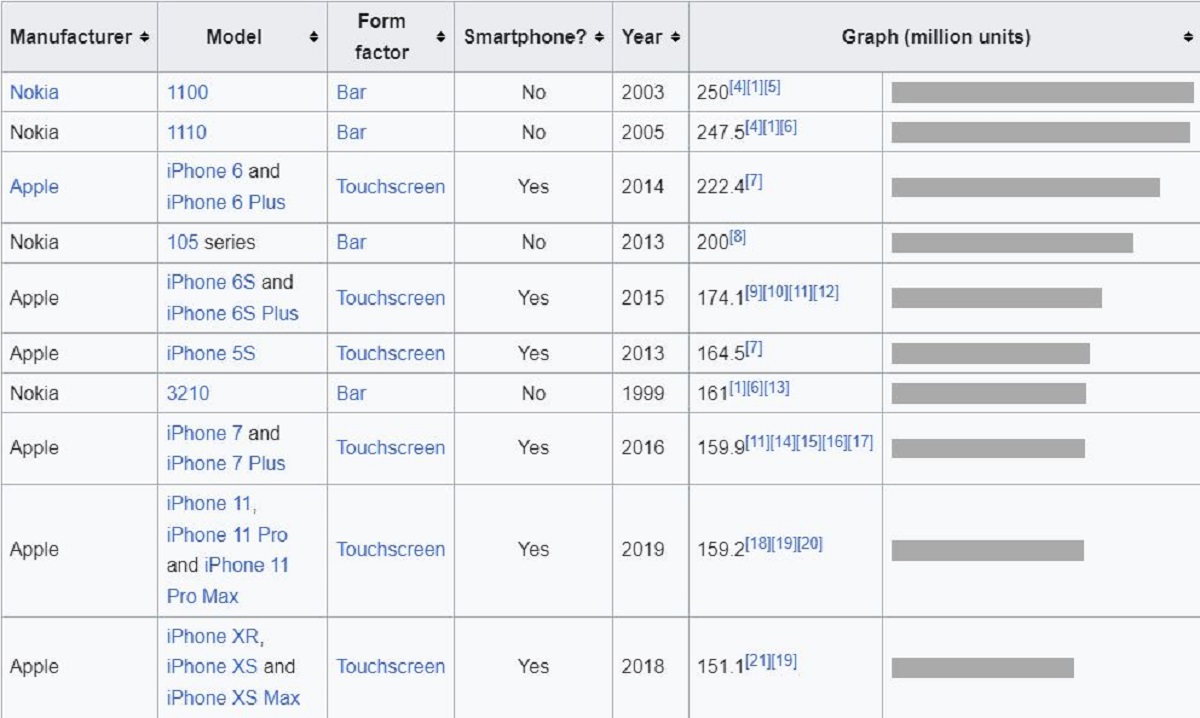Viewport: 1200px width, 718px height.
Task: Open reference [8] next to 200
Action: (737, 237)
